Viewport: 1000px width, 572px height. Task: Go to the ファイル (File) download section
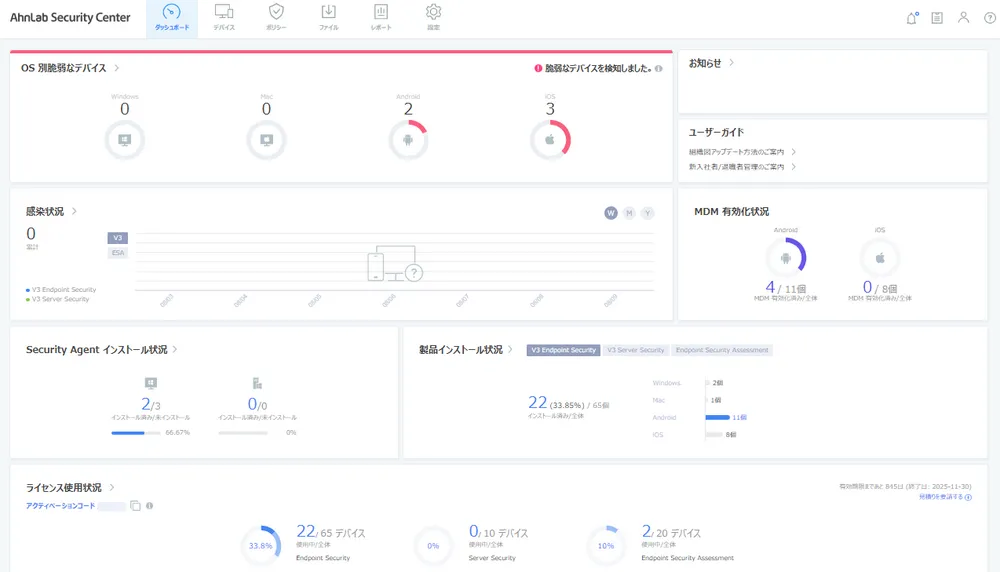click(328, 17)
